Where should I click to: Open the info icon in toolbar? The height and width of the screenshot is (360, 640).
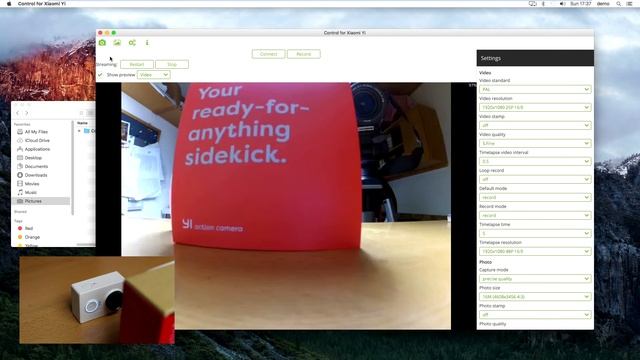147,42
